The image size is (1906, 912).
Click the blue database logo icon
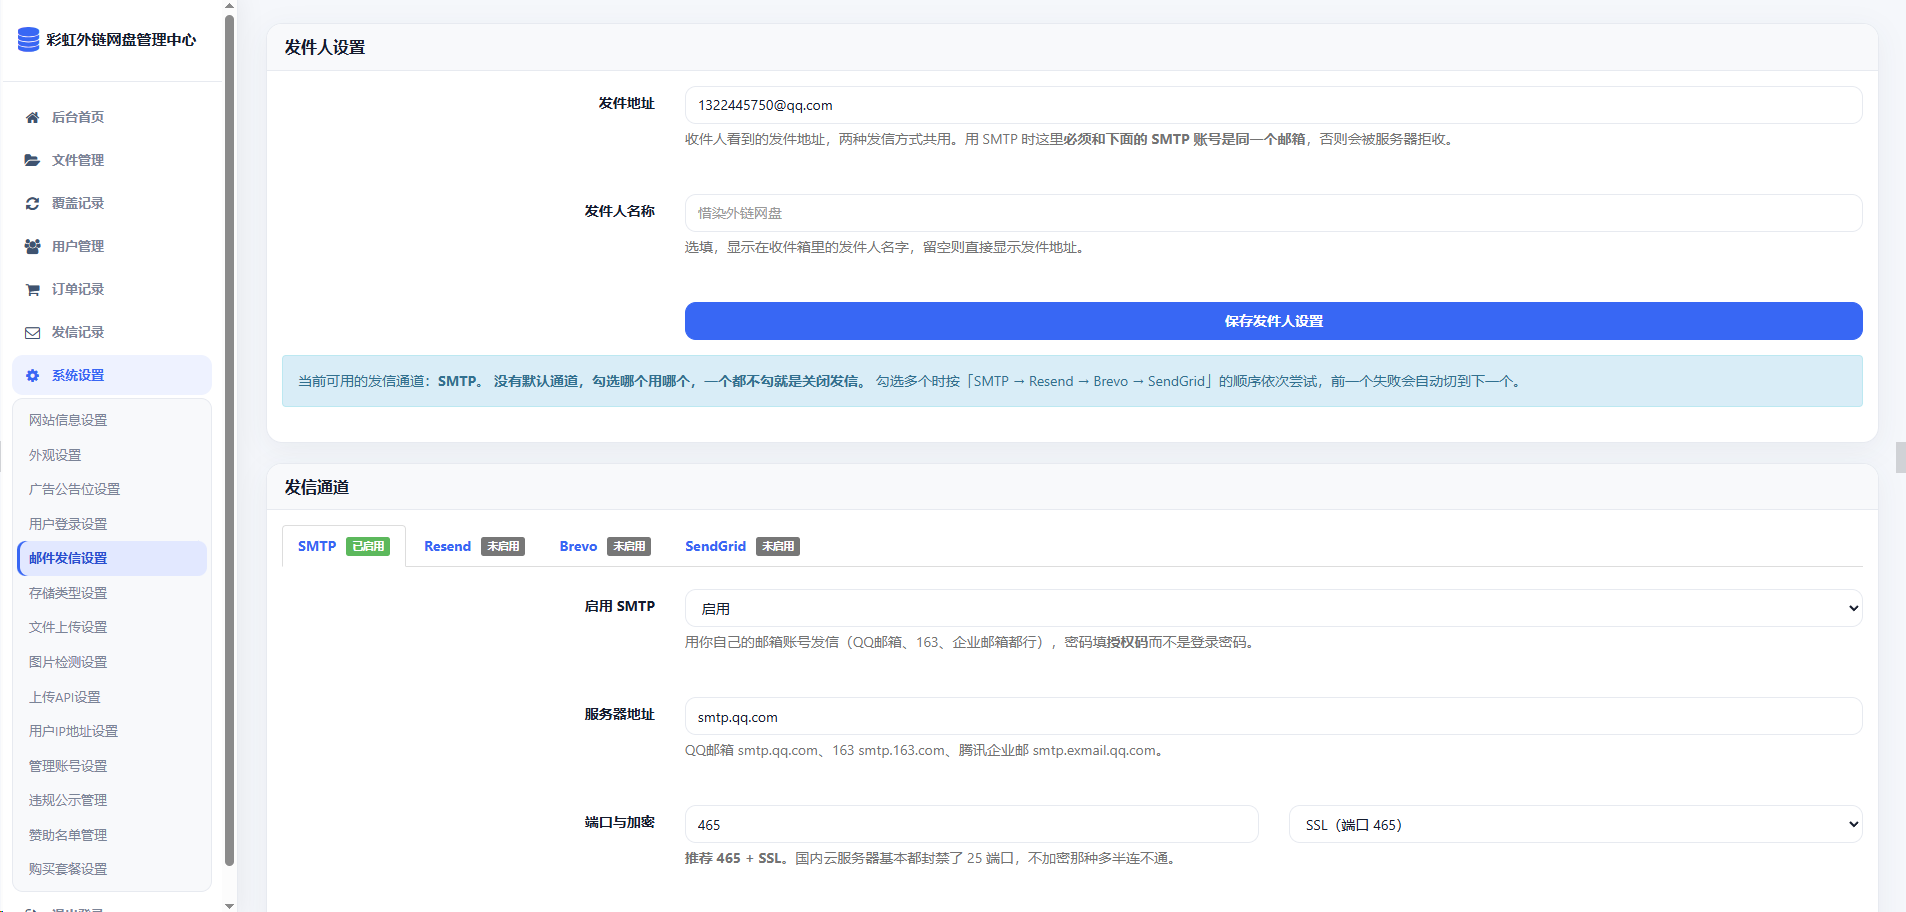(28, 39)
